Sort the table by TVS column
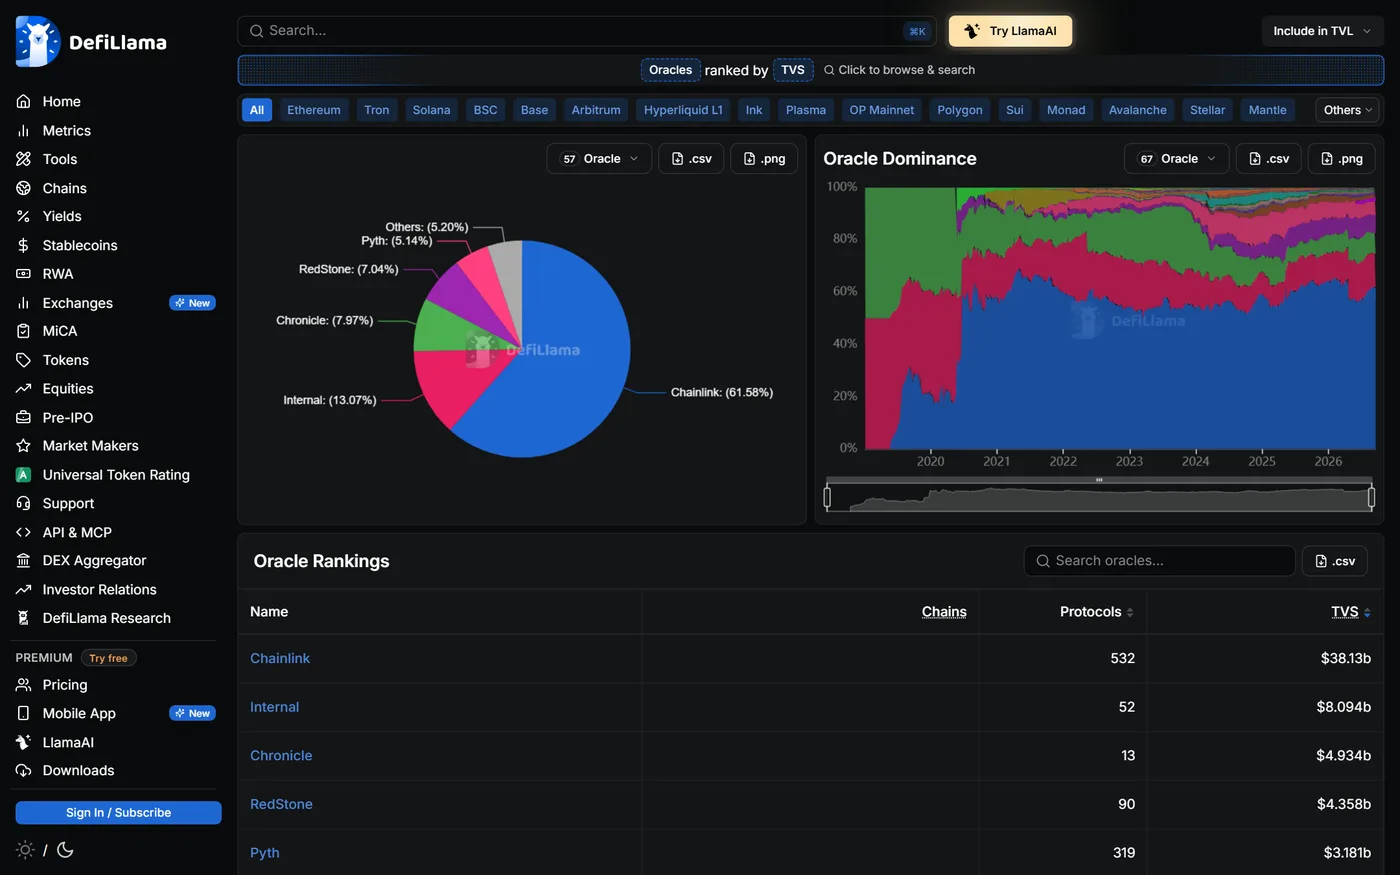 click(1351, 612)
